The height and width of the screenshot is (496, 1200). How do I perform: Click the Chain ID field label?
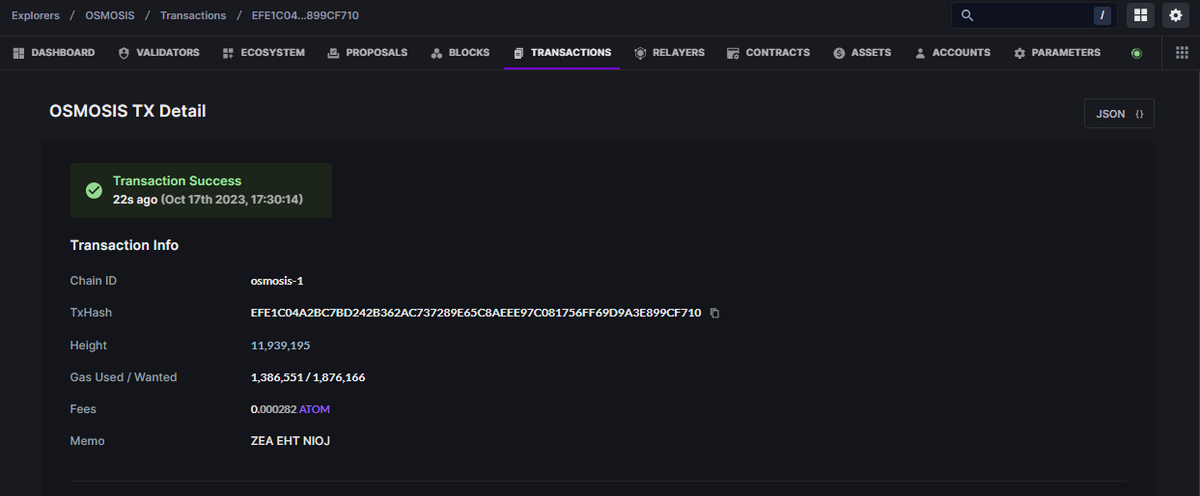(93, 281)
